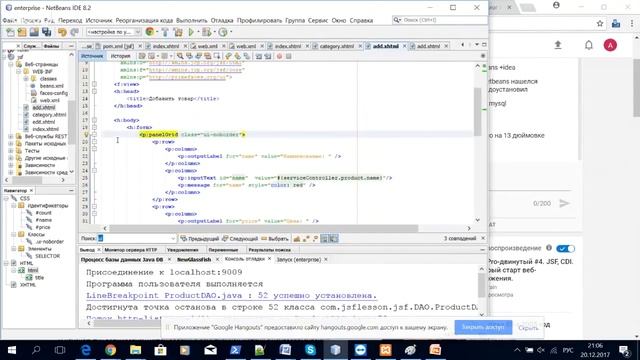
Task: Expand the Тесты project node
Action: pyautogui.click(x=11, y=151)
